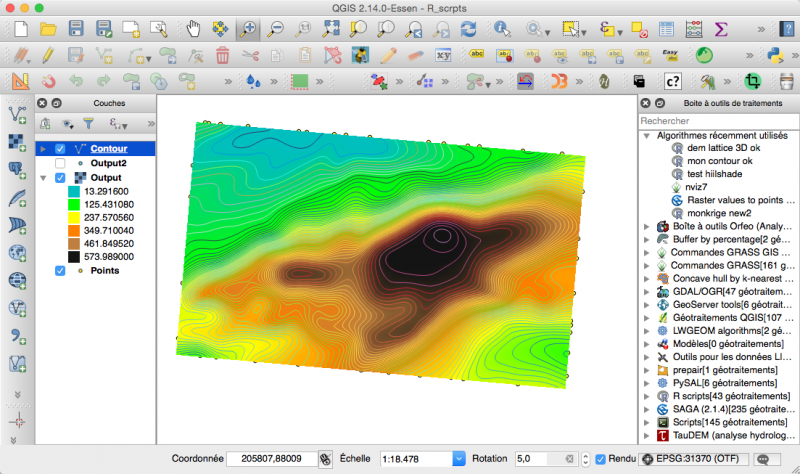Save the project with the floppy icon
This screenshot has height=474, width=800.
(75, 29)
